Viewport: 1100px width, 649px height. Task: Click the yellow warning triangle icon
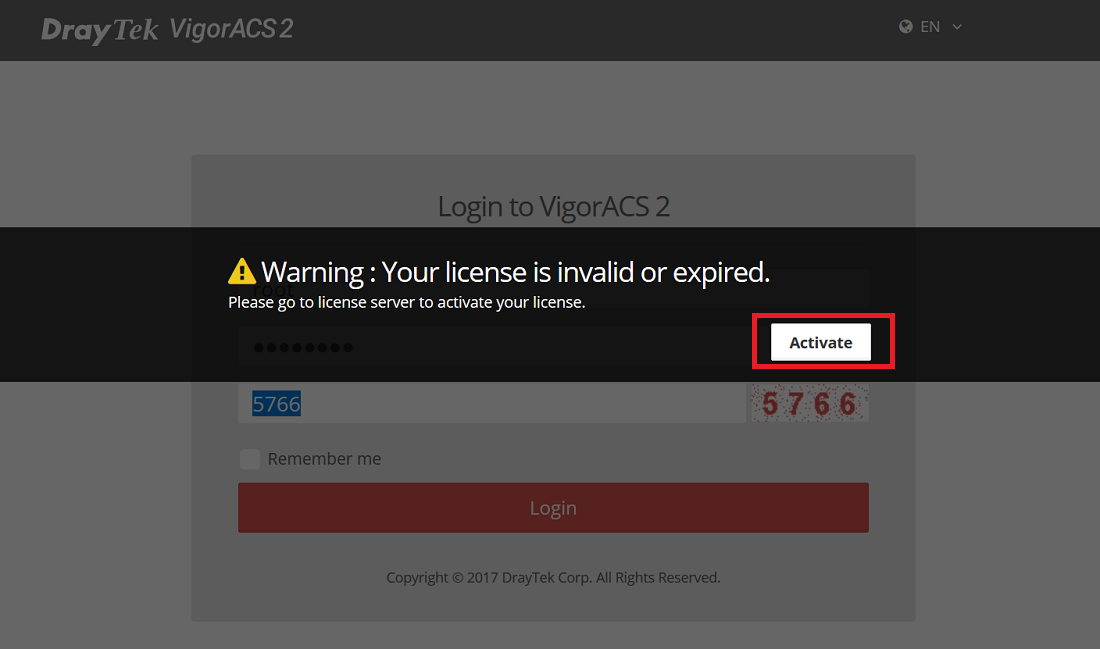coord(241,272)
